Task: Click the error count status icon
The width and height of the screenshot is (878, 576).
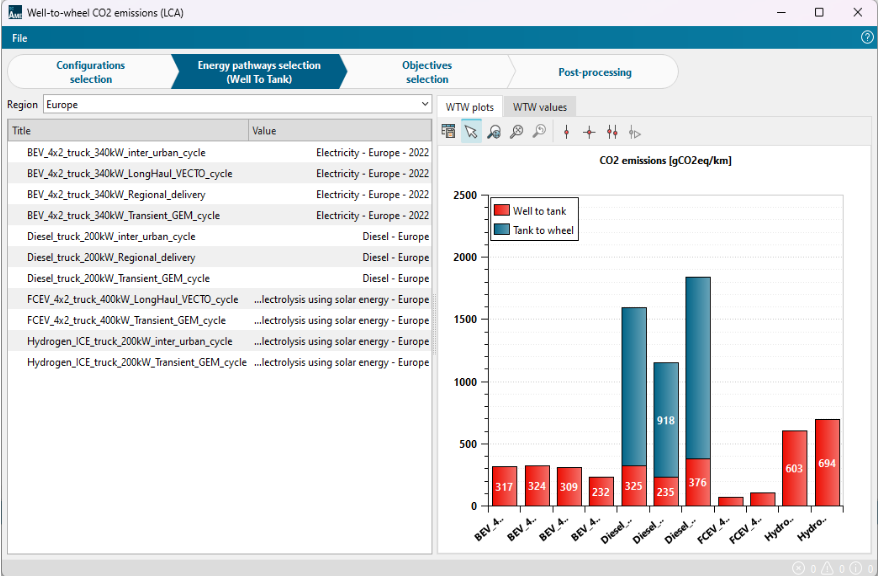Action: tap(797, 568)
